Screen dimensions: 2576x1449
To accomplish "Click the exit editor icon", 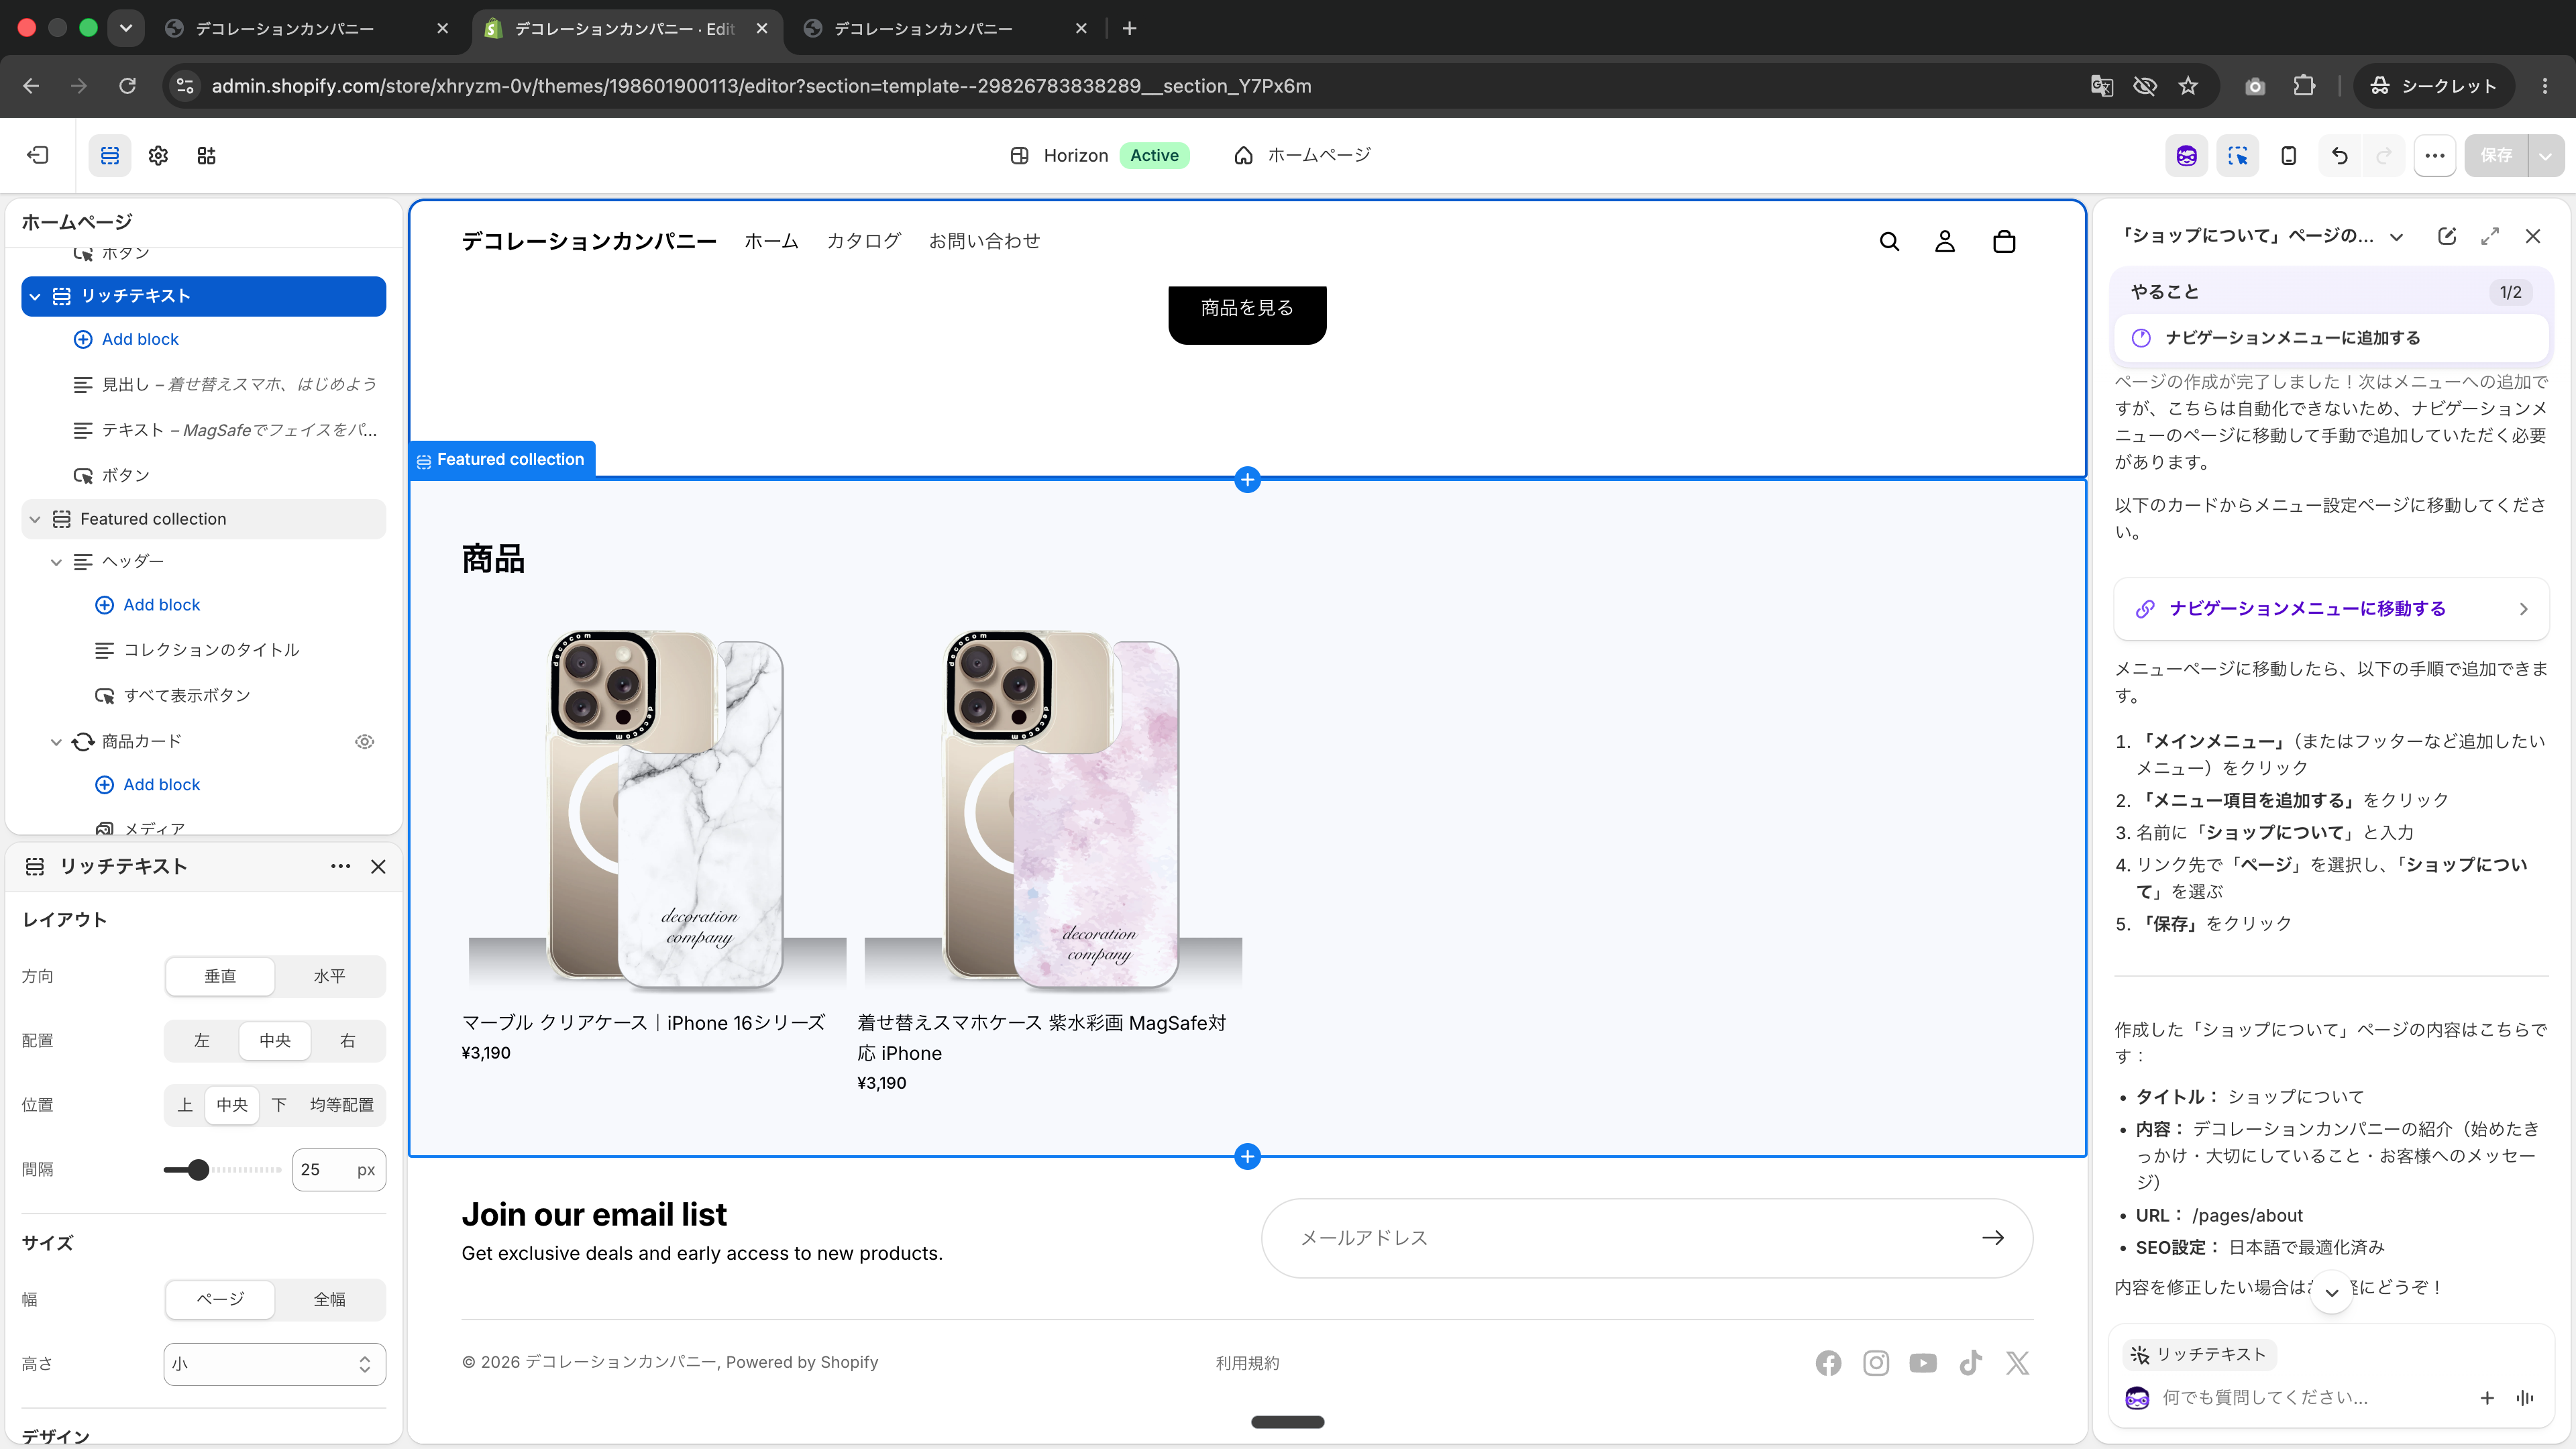I will pos(38,155).
